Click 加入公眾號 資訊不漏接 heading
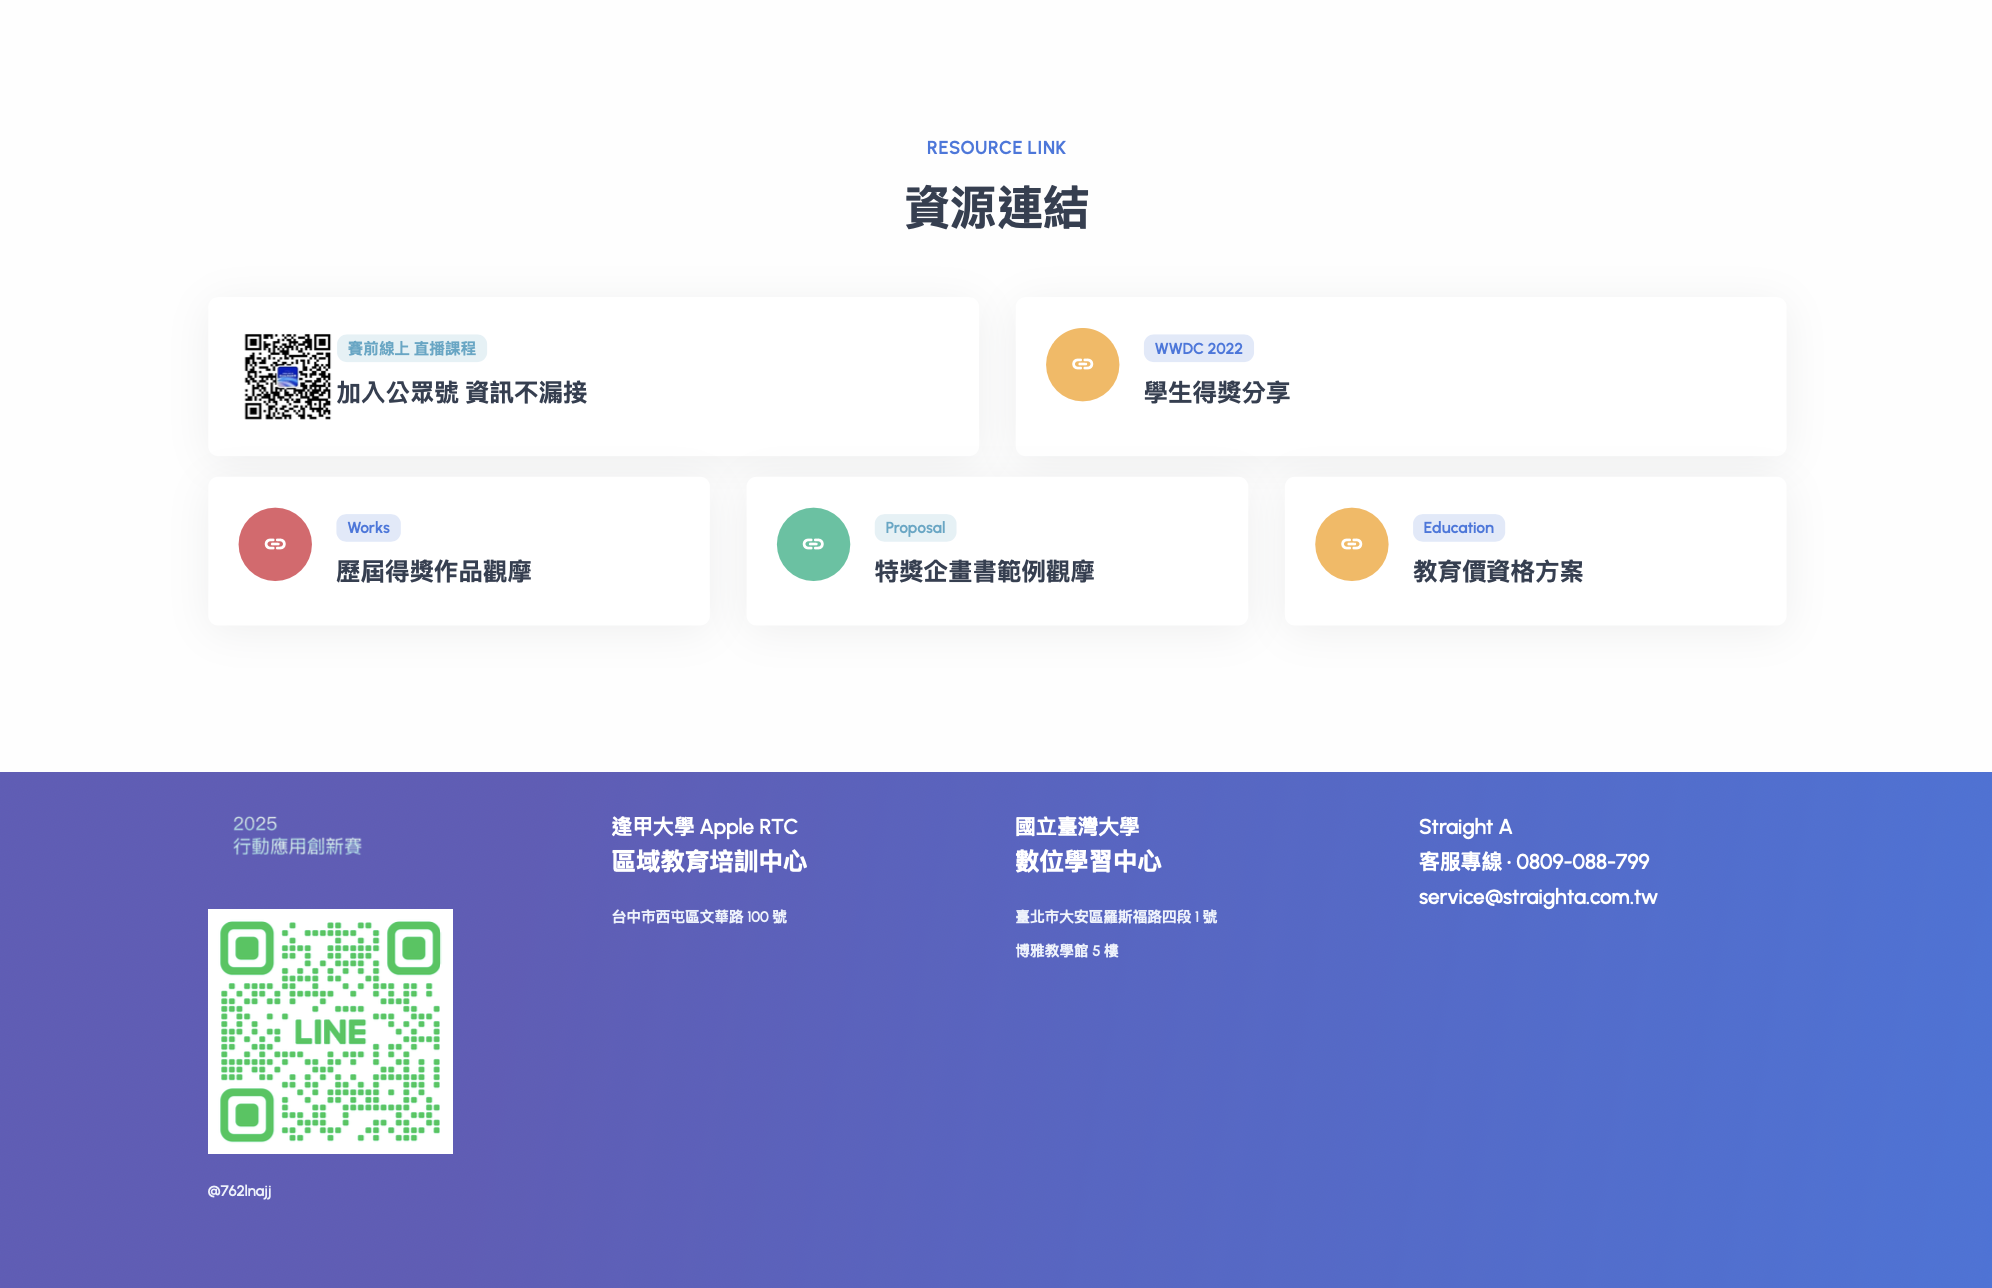 click(x=461, y=392)
